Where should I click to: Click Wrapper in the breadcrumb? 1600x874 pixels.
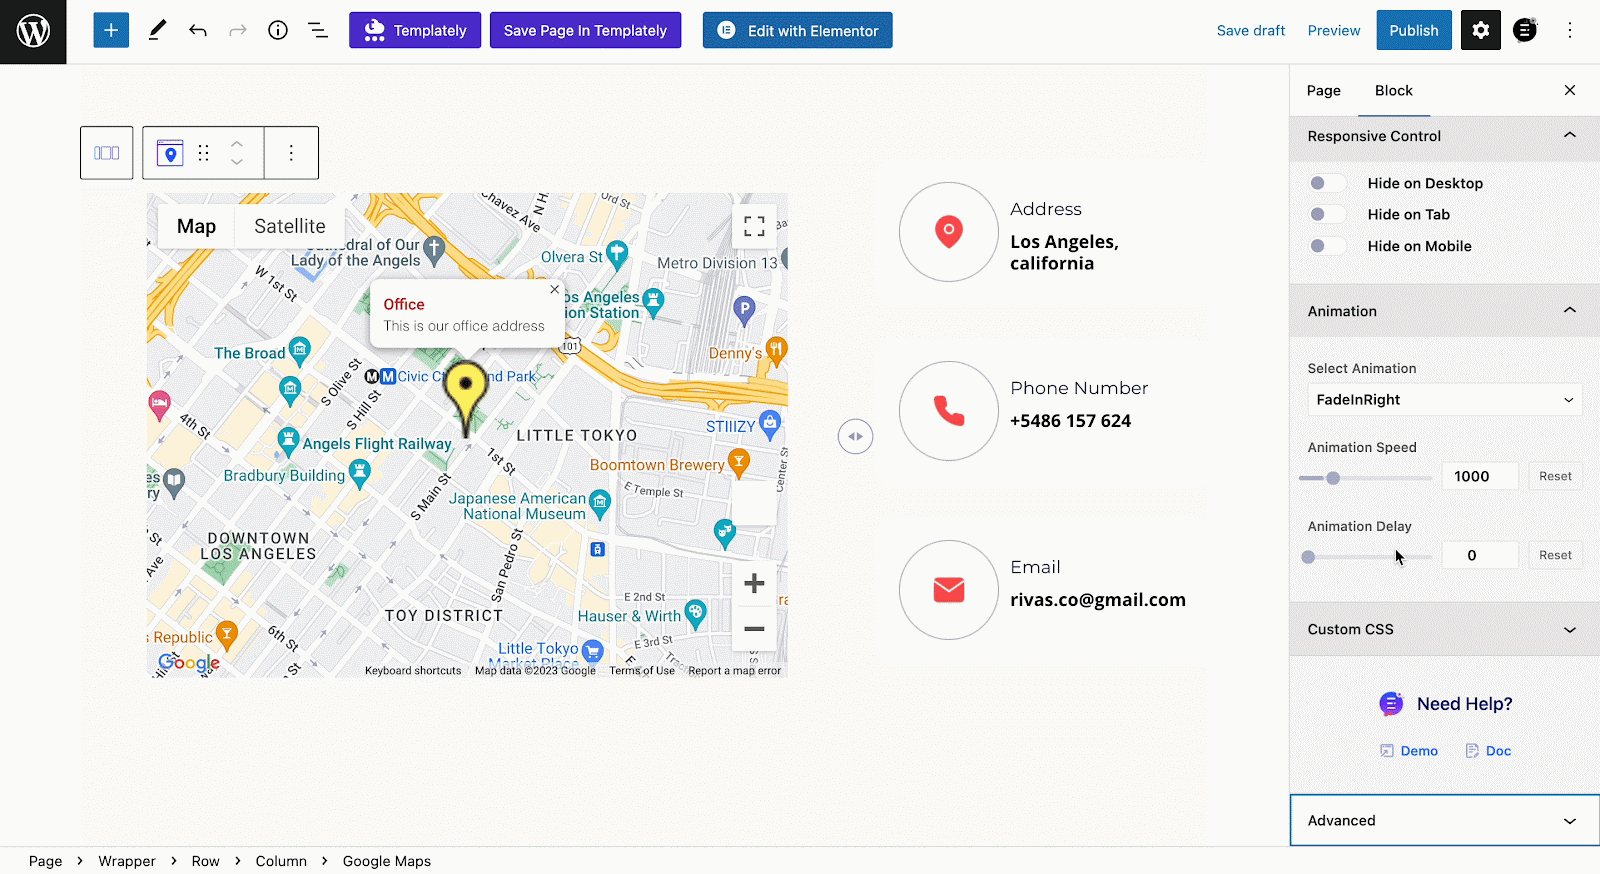[127, 861]
